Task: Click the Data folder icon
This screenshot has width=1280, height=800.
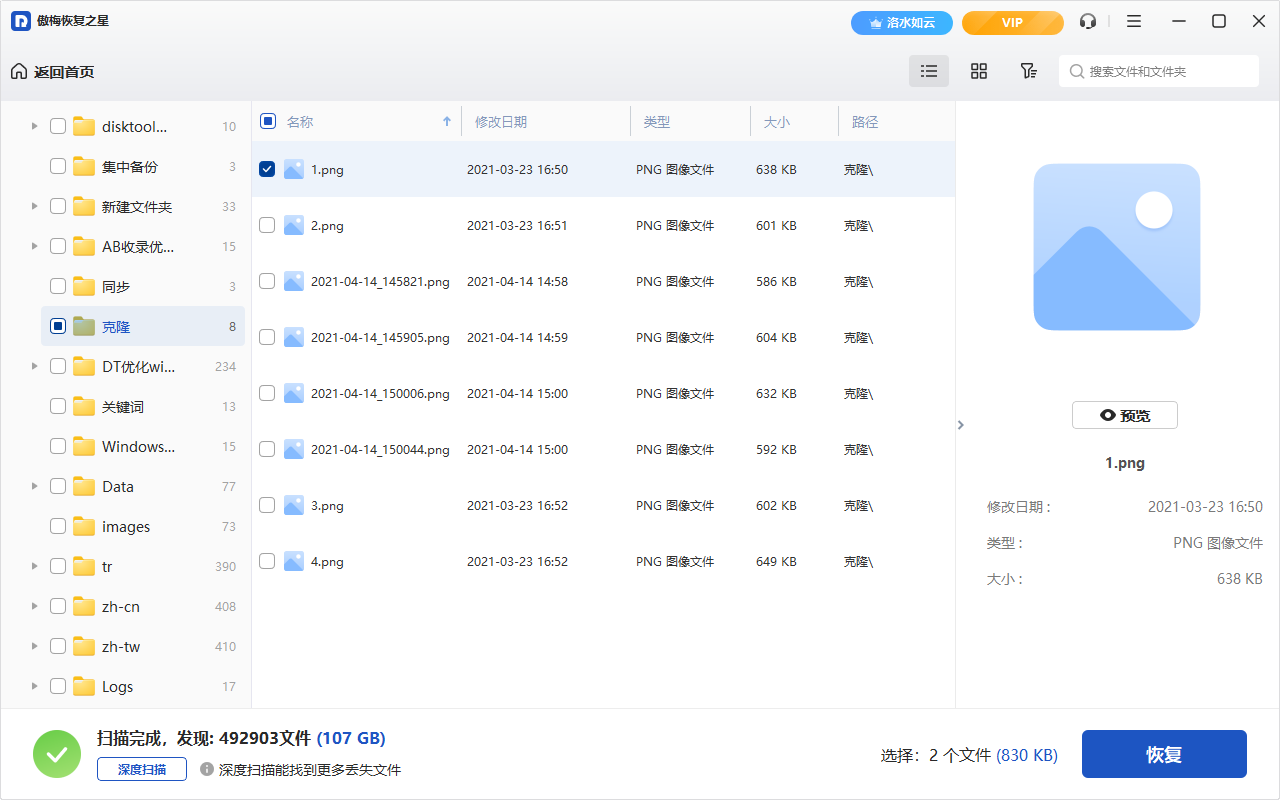Action: (84, 486)
